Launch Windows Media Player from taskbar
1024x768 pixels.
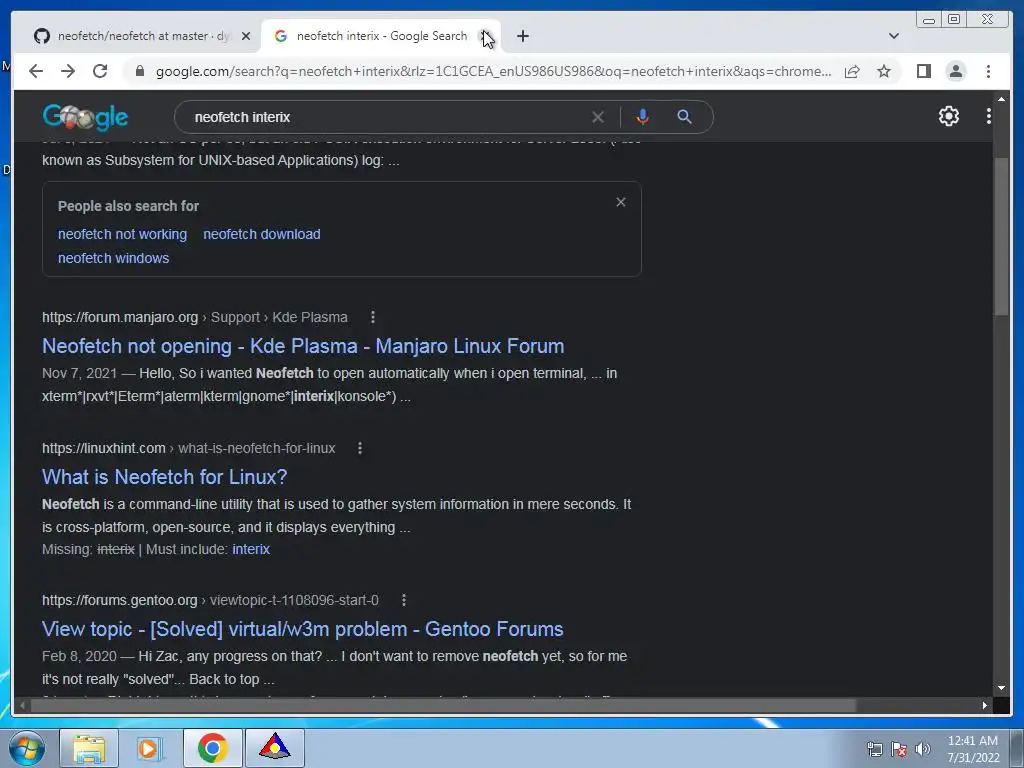149,748
